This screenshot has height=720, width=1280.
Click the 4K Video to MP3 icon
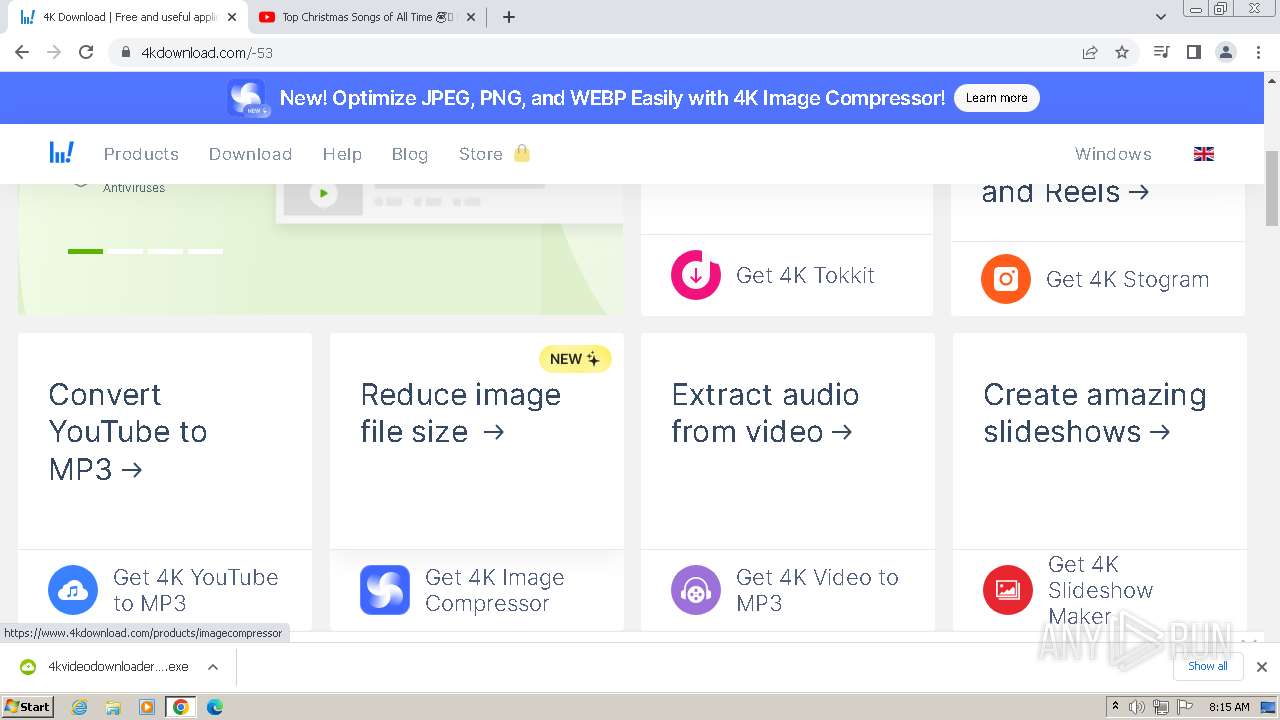pos(696,590)
